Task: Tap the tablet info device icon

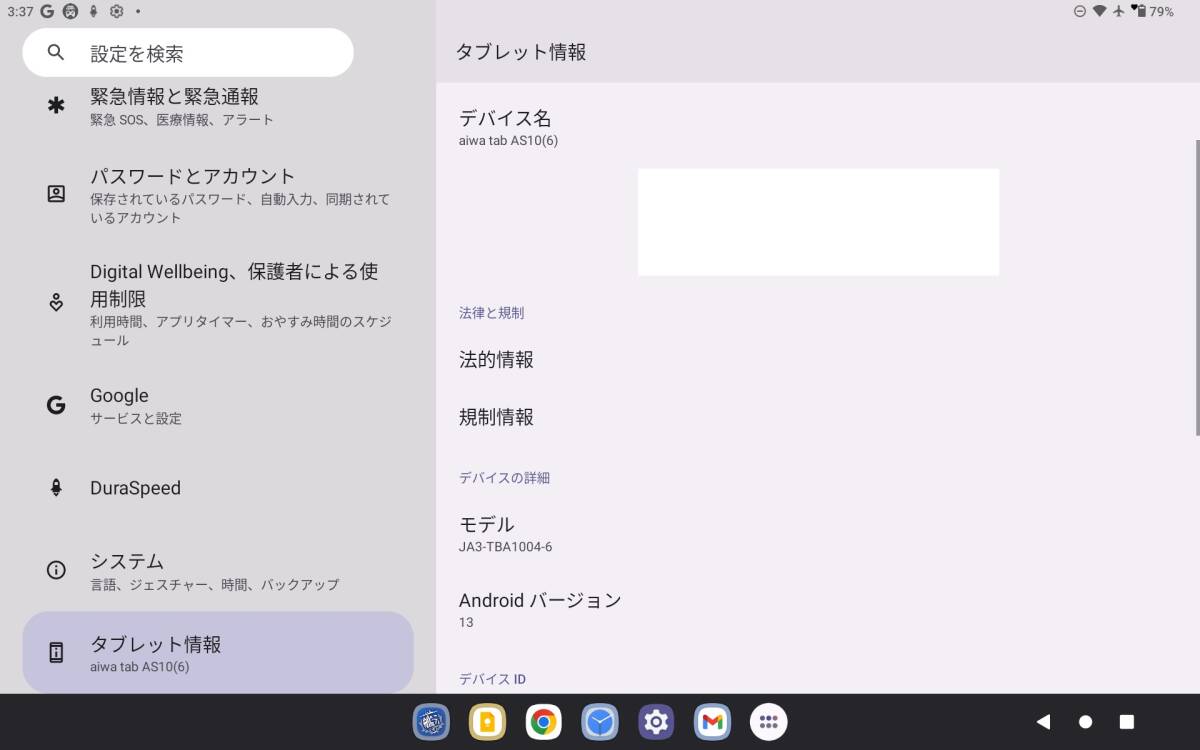Action: 56,653
